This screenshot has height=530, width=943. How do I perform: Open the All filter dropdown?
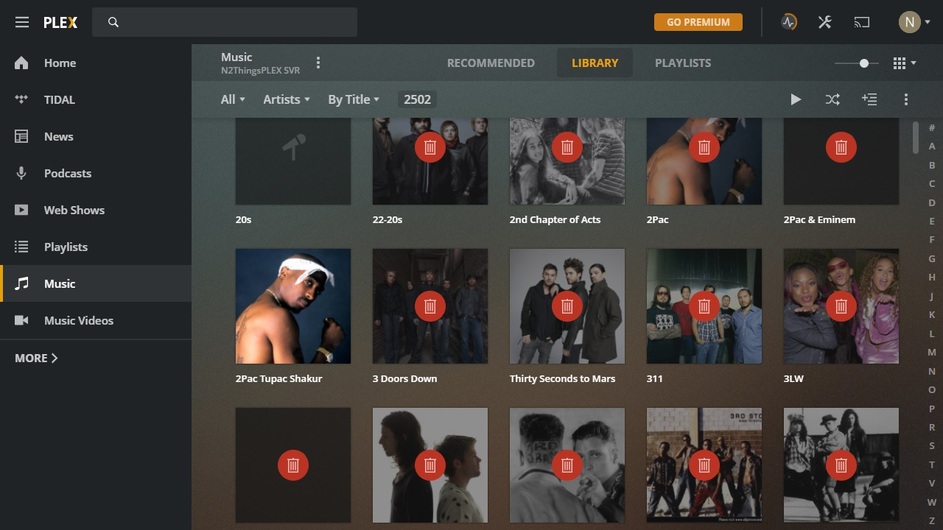pyautogui.click(x=233, y=99)
